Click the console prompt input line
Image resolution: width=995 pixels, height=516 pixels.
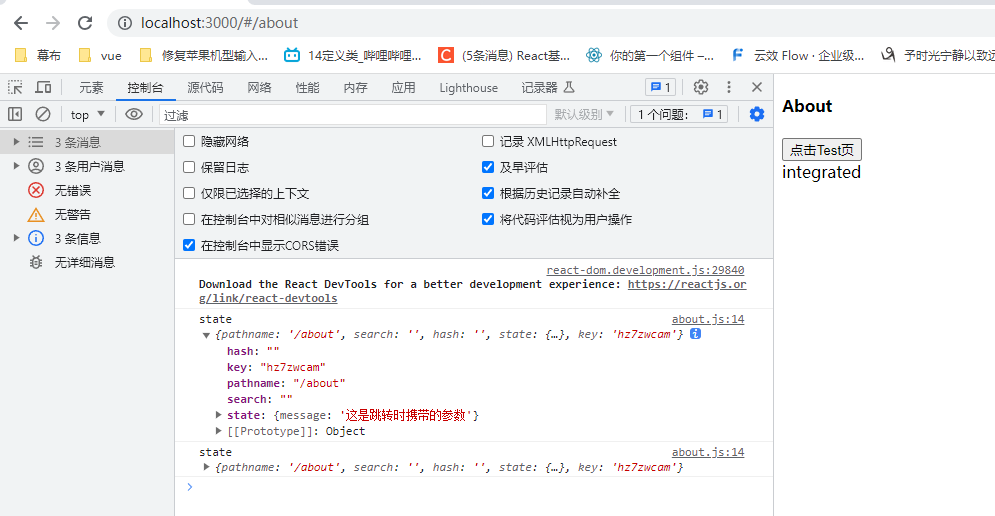476,487
